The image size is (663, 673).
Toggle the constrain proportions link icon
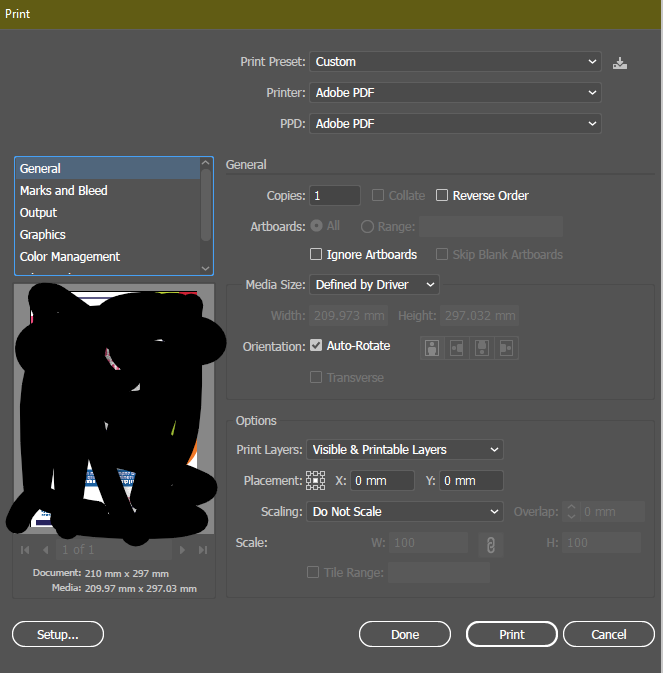point(491,545)
